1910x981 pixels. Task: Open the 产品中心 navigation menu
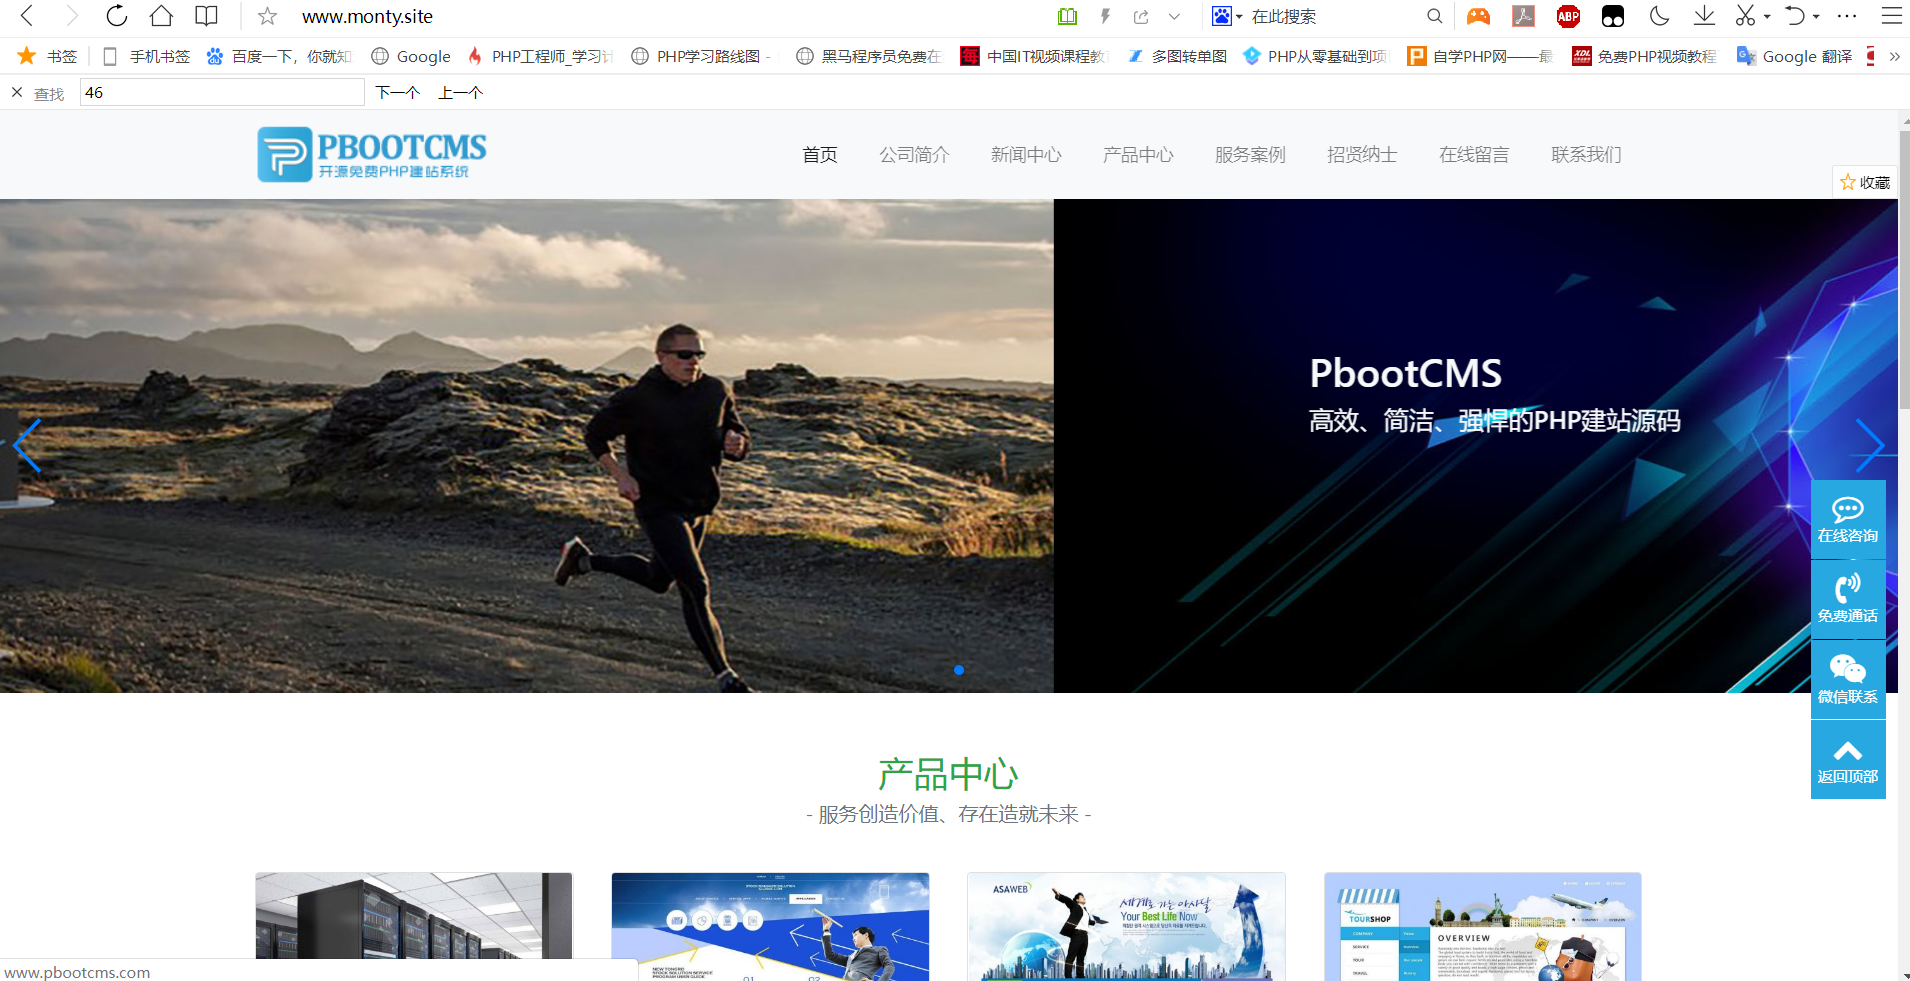point(1137,154)
